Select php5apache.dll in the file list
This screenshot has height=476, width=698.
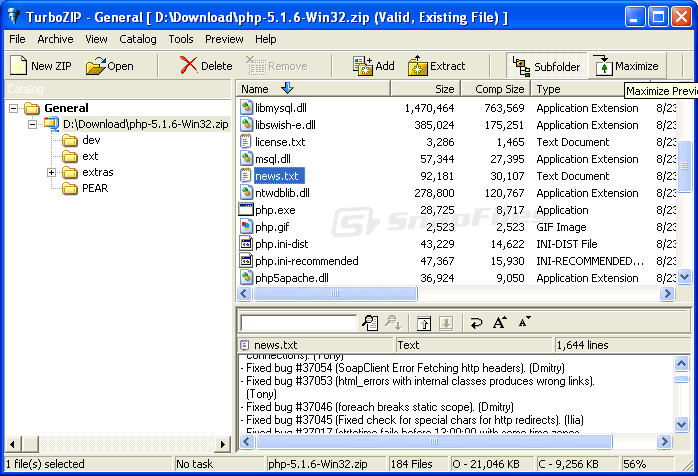292,278
